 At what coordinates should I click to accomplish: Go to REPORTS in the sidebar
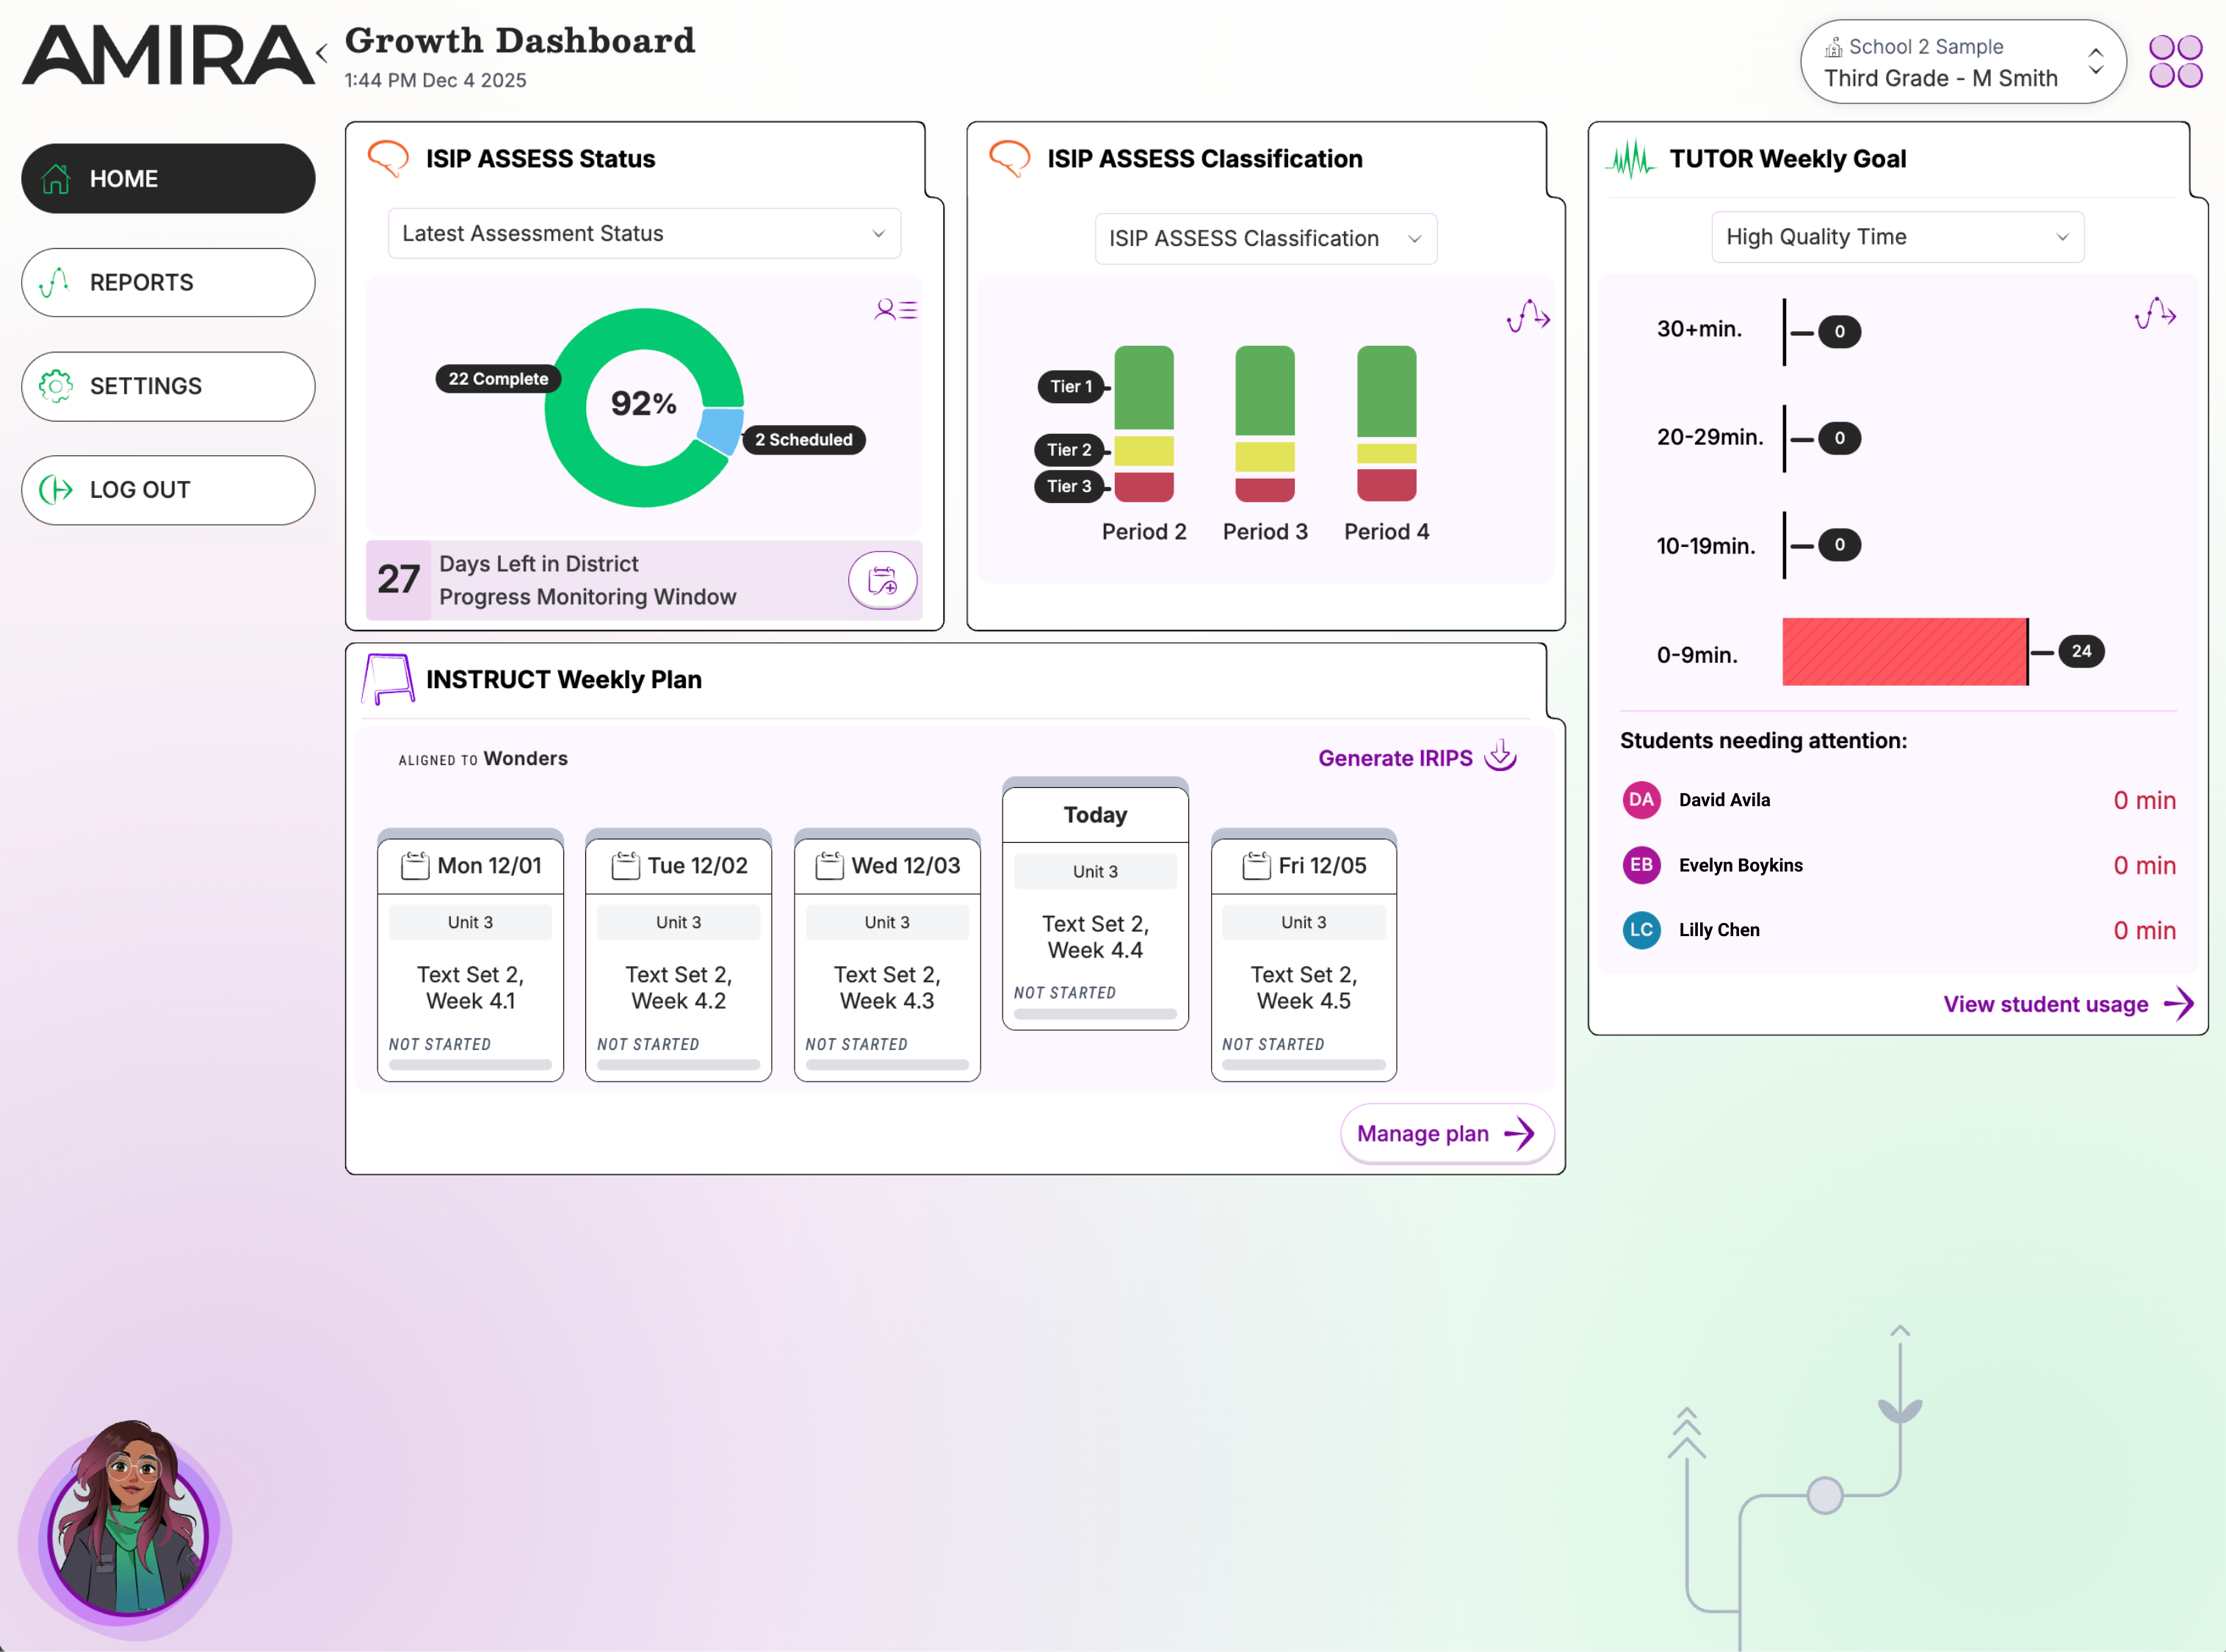point(168,283)
